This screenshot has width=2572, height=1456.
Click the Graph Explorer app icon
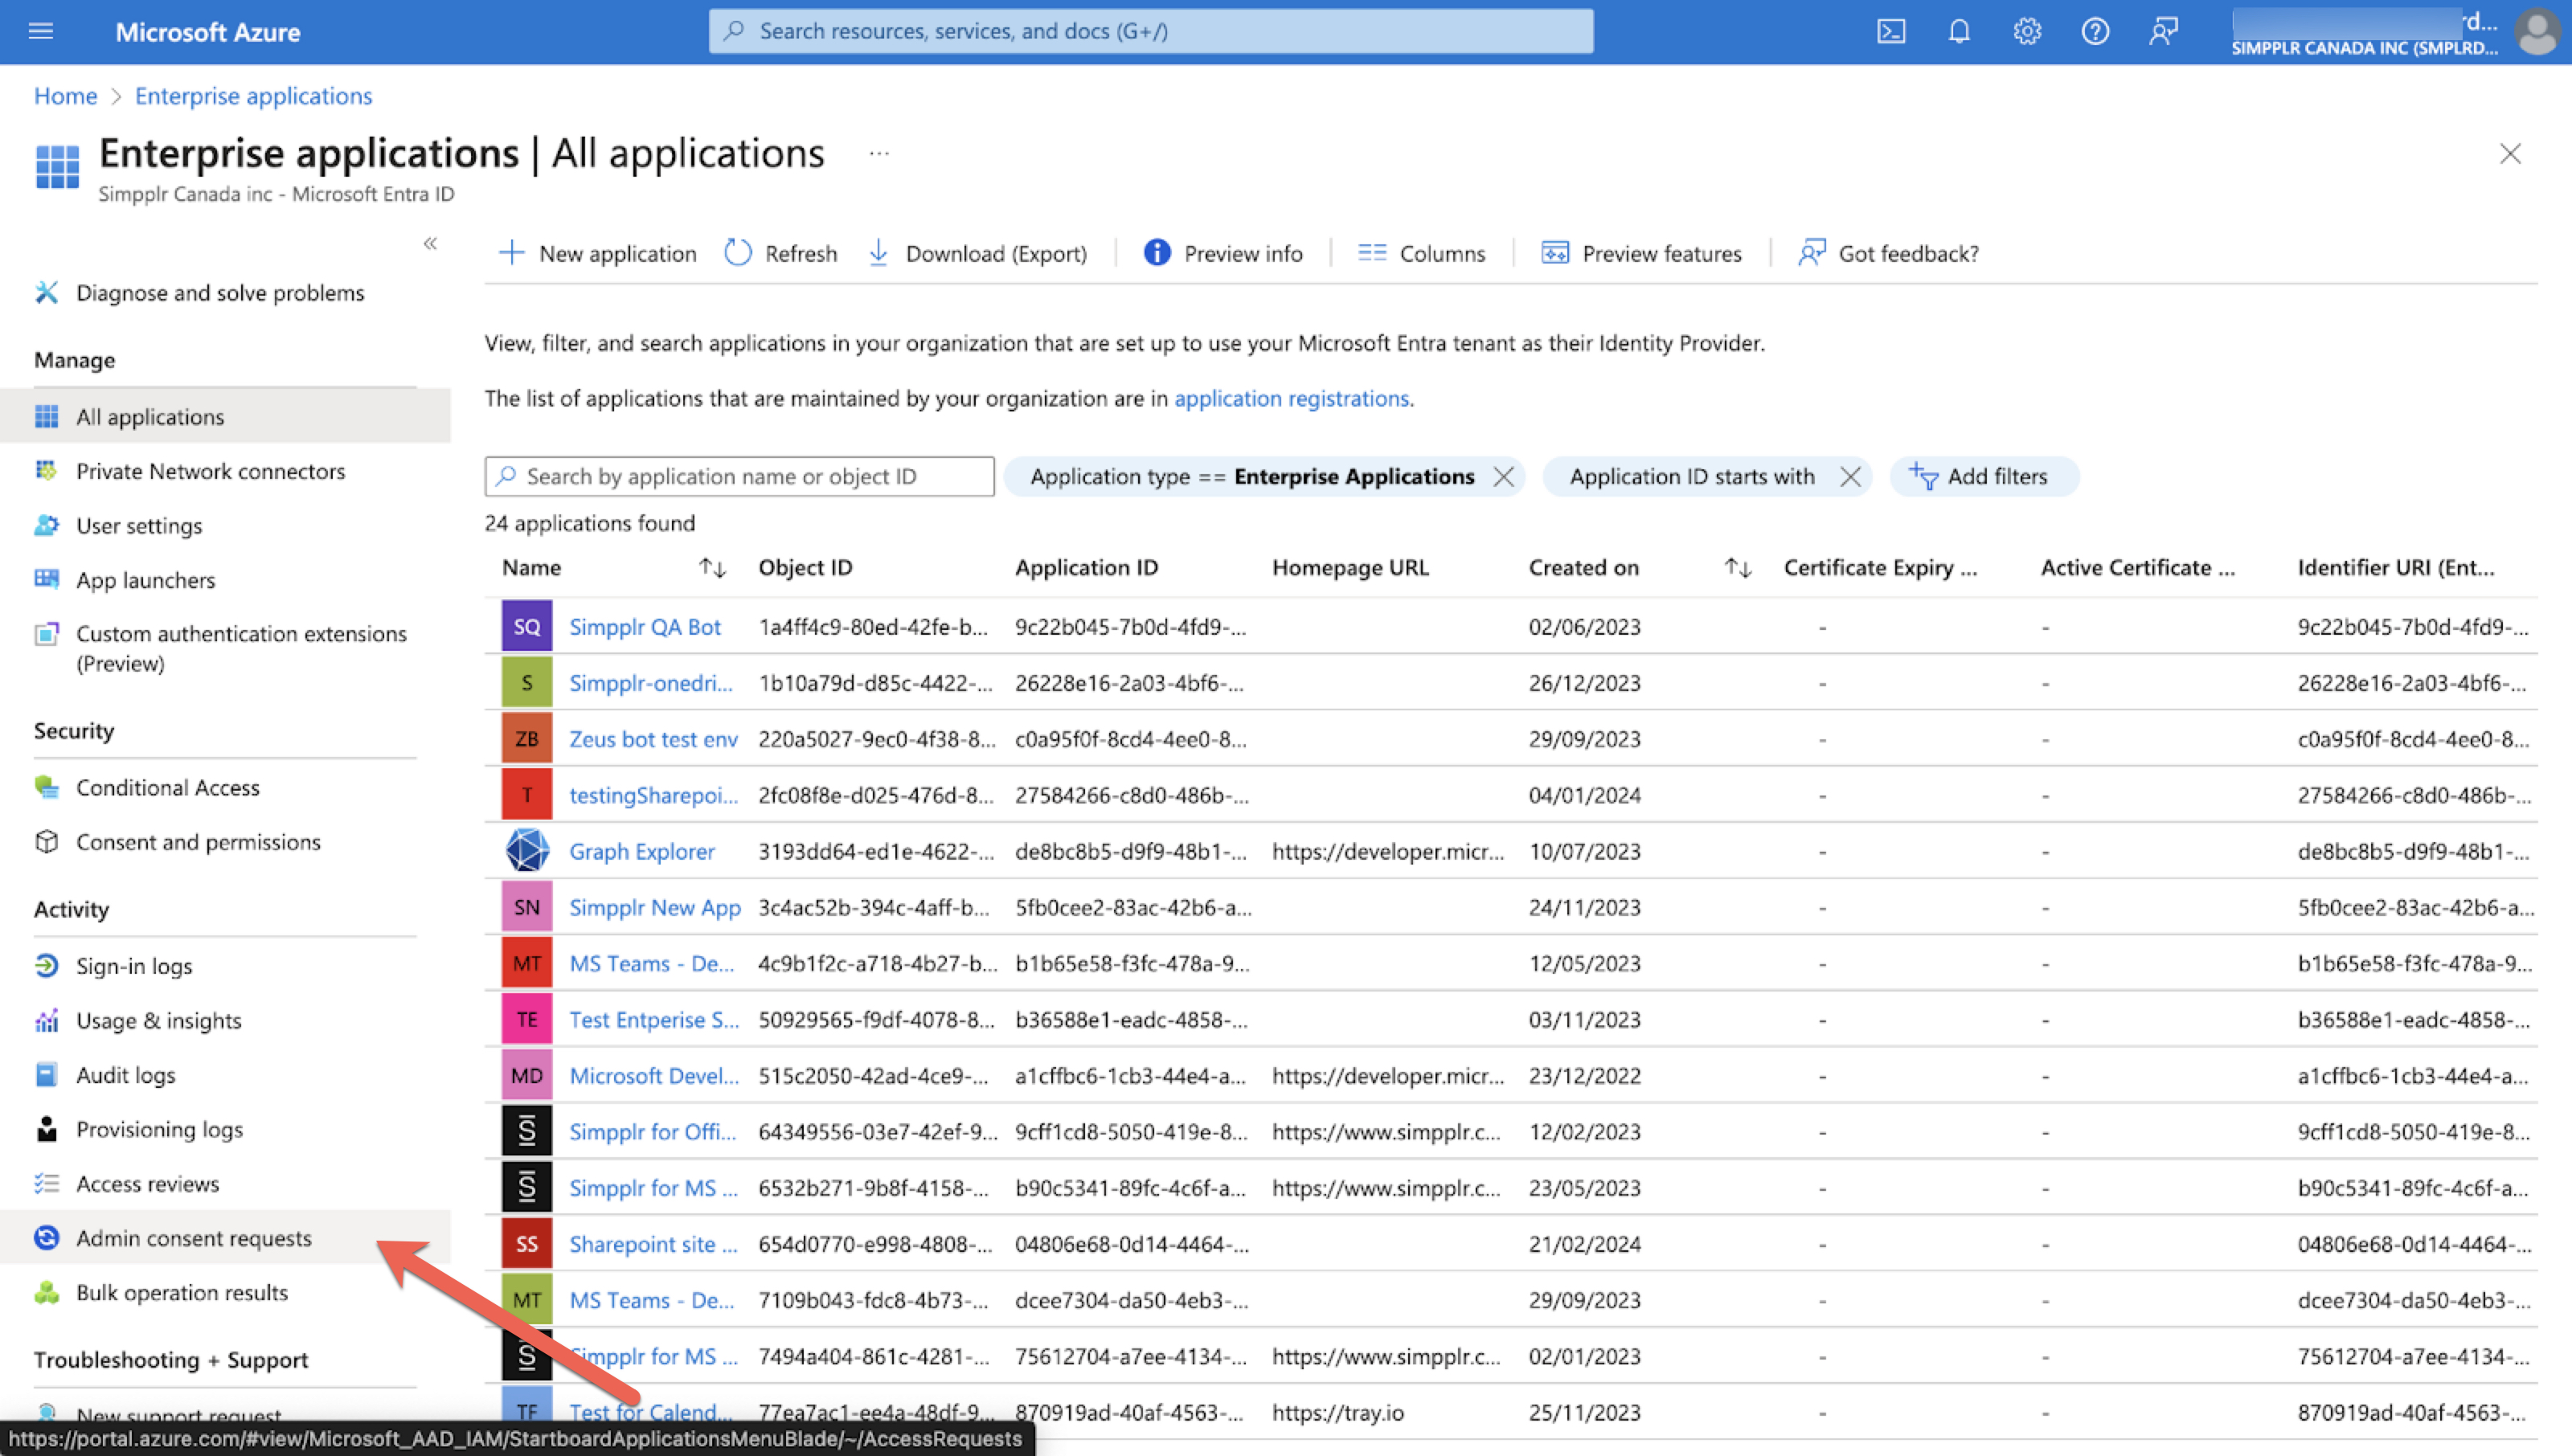tap(526, 850)
